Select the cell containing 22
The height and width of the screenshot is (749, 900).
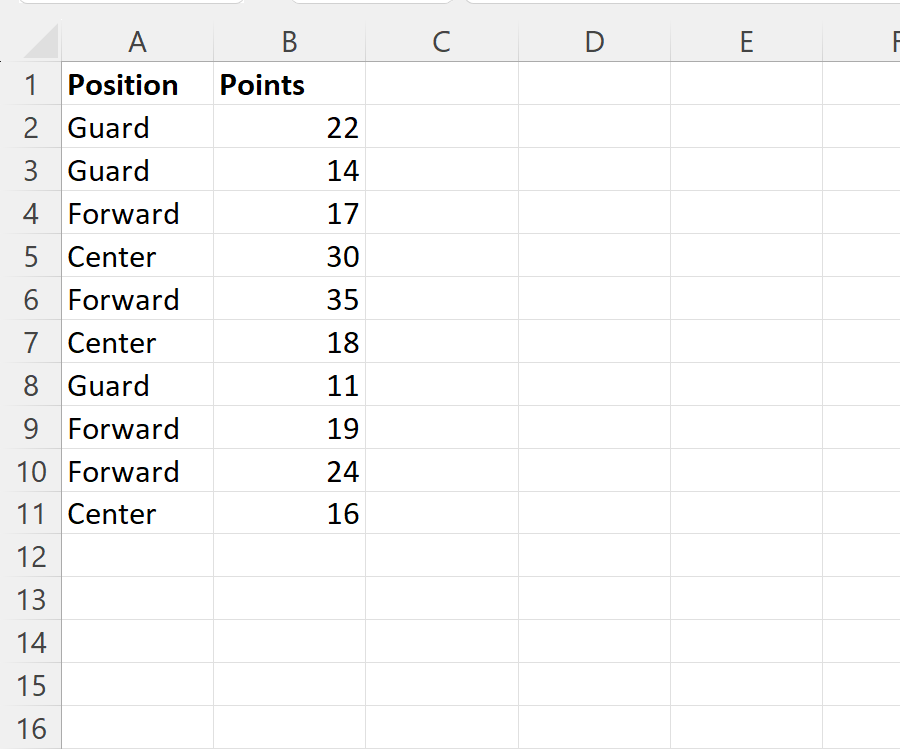pyautogui.click(x=289, y=127)
